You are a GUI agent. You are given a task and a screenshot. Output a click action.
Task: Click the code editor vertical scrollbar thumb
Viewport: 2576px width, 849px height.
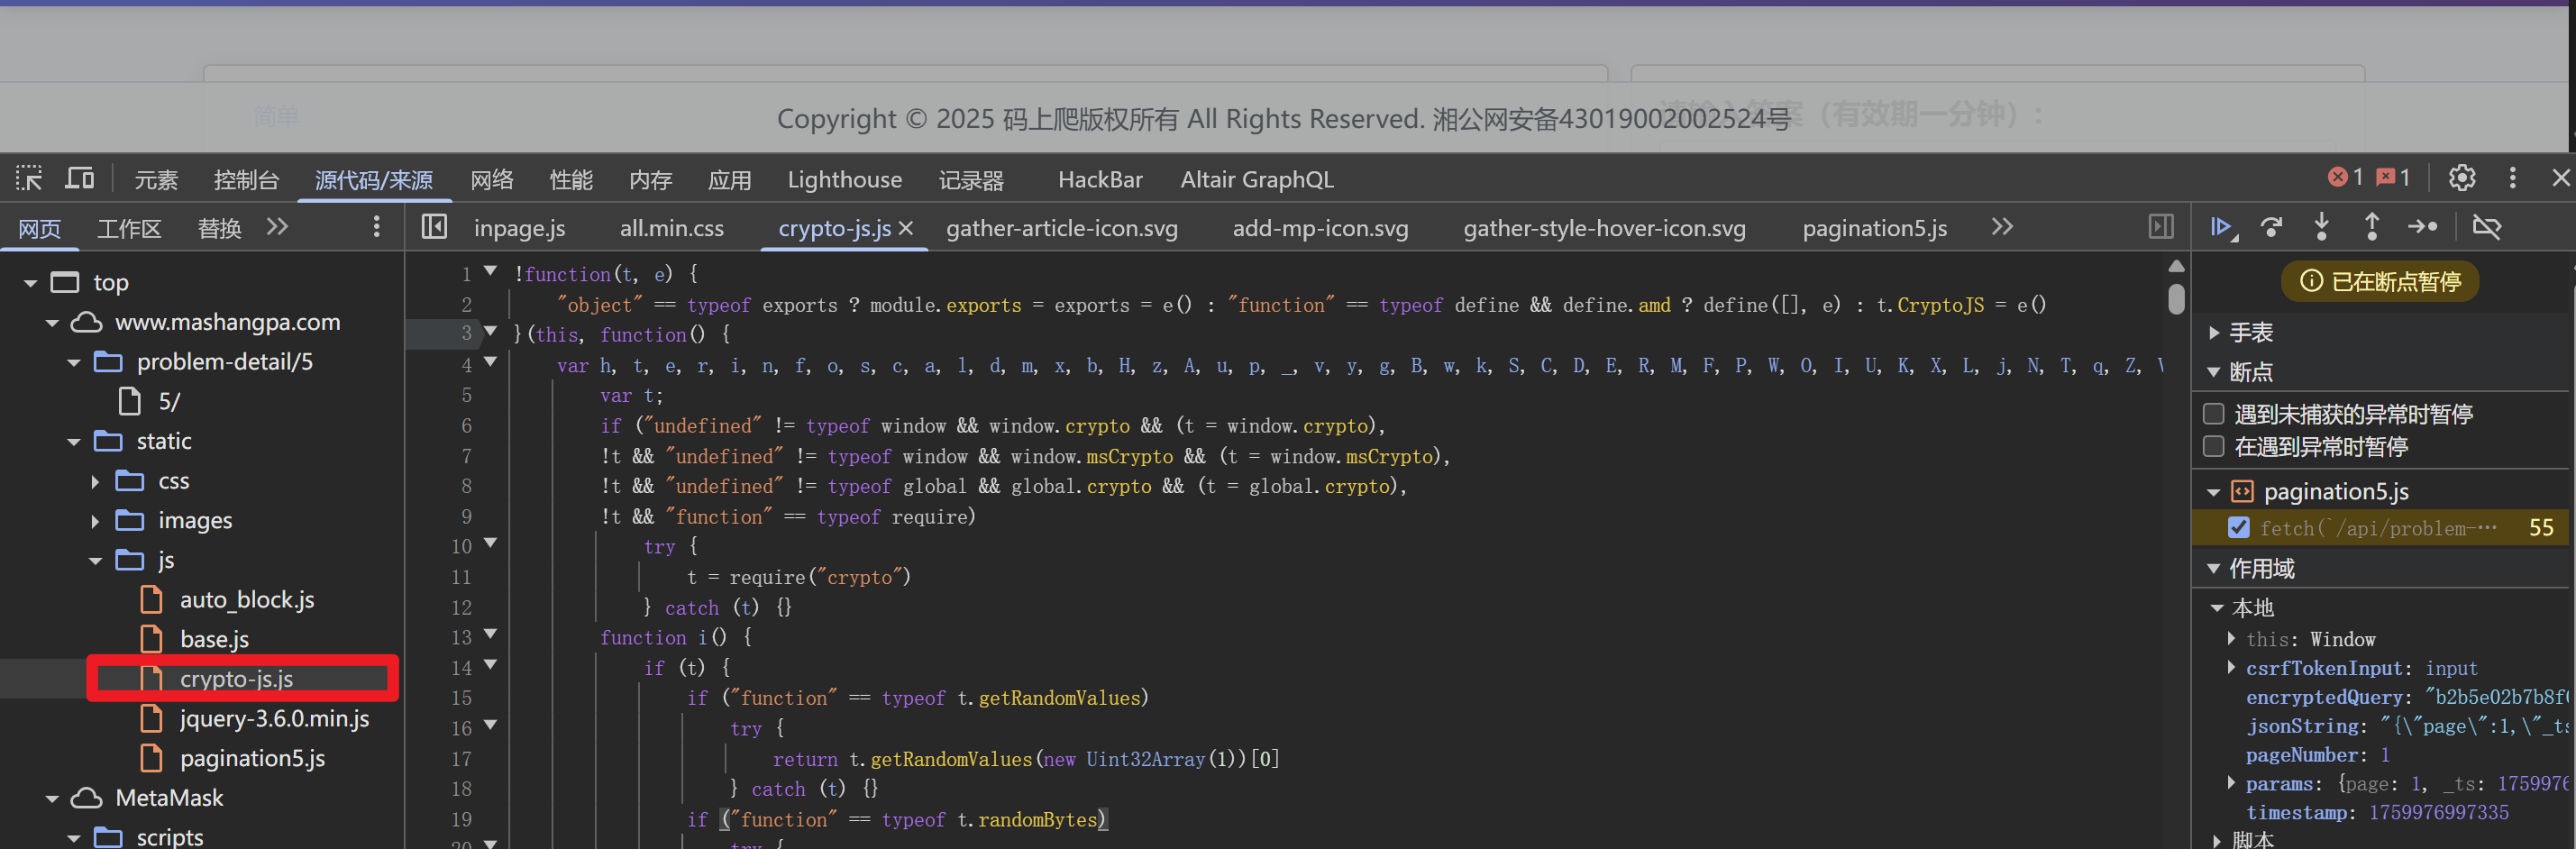tap(2176, 299)
